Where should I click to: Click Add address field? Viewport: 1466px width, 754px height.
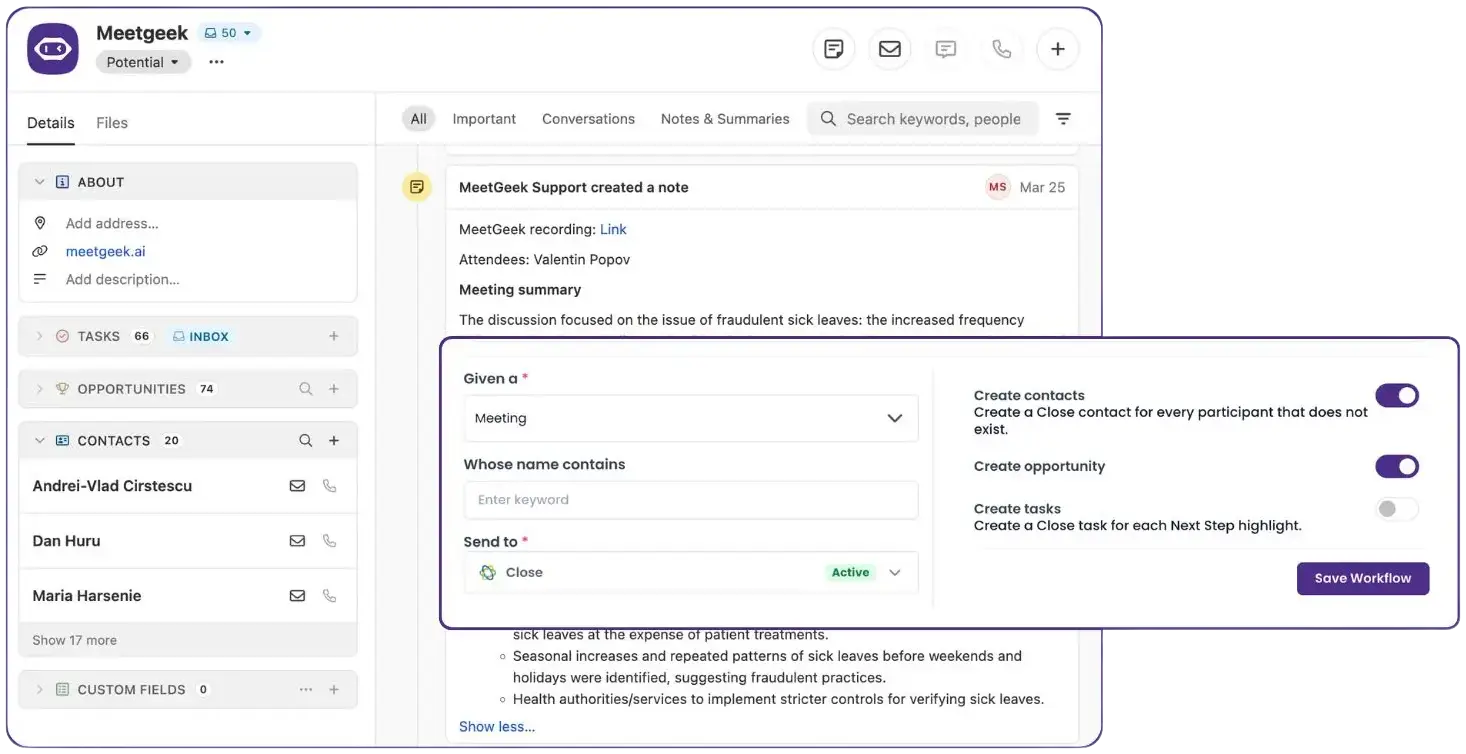(x=112, y=224)
